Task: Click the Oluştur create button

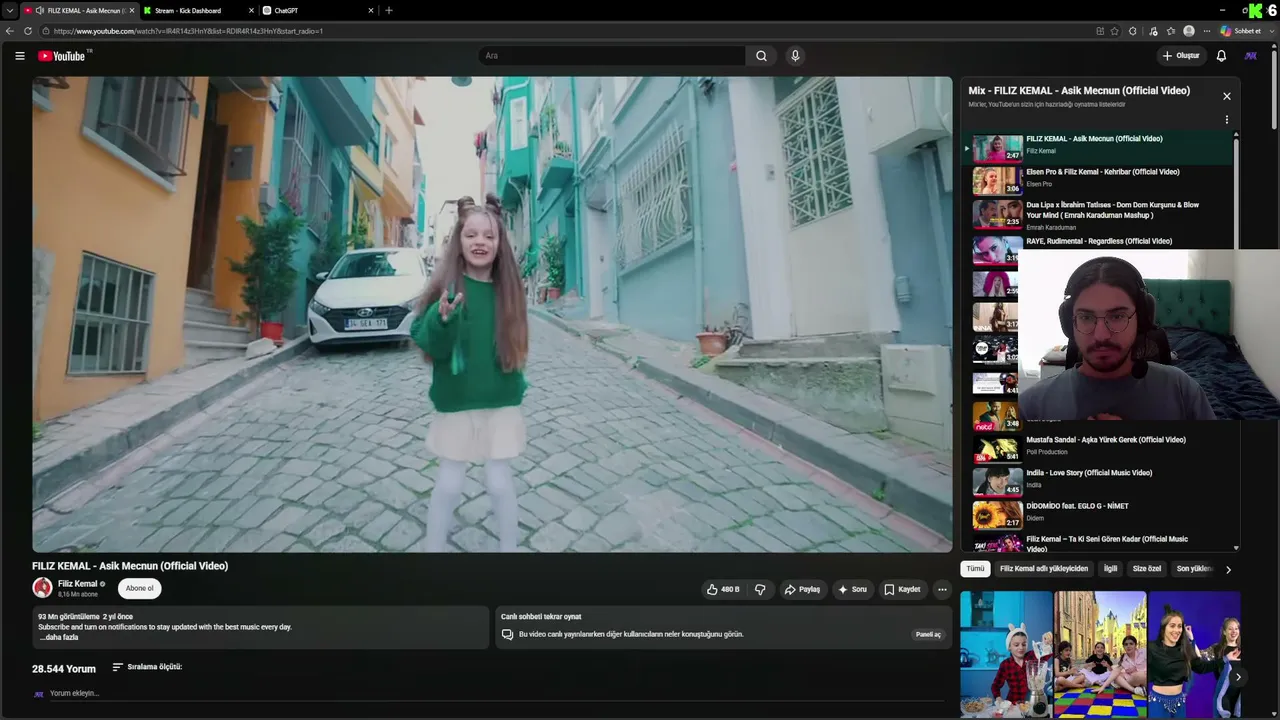Action: pyautogui.click(x=1181, y=56)
